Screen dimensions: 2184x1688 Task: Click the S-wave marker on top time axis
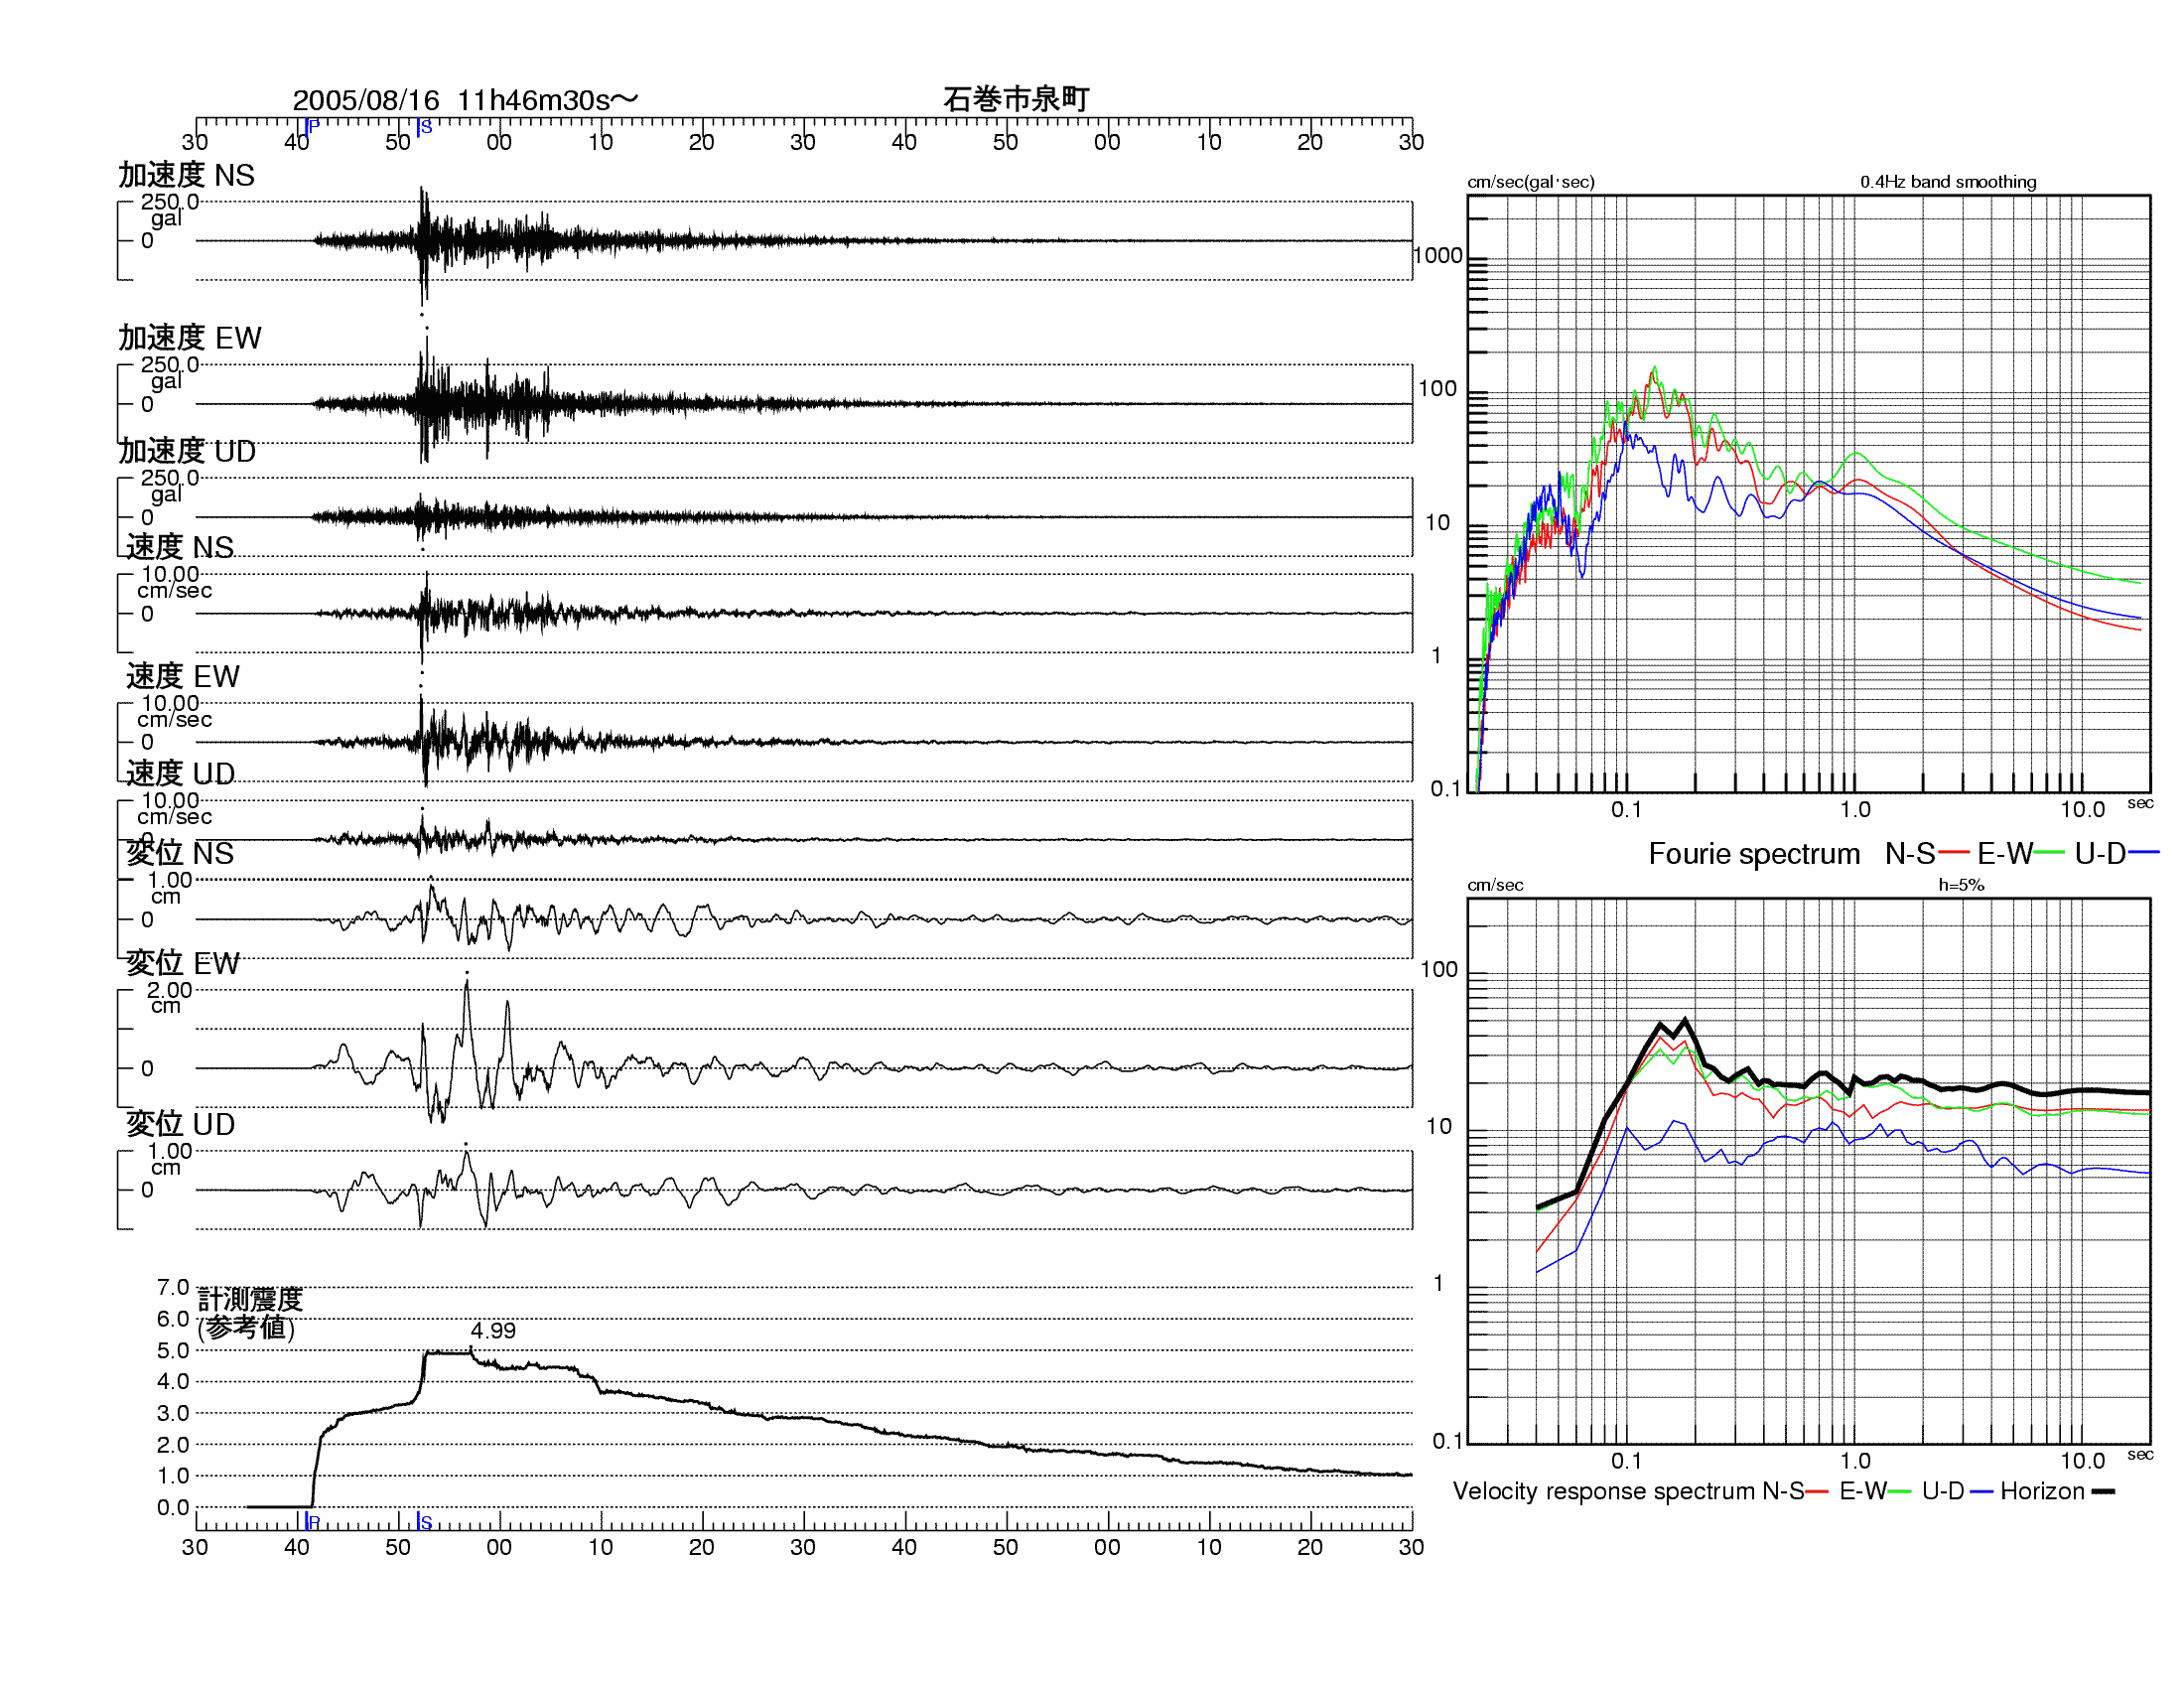tap(424, 127)
